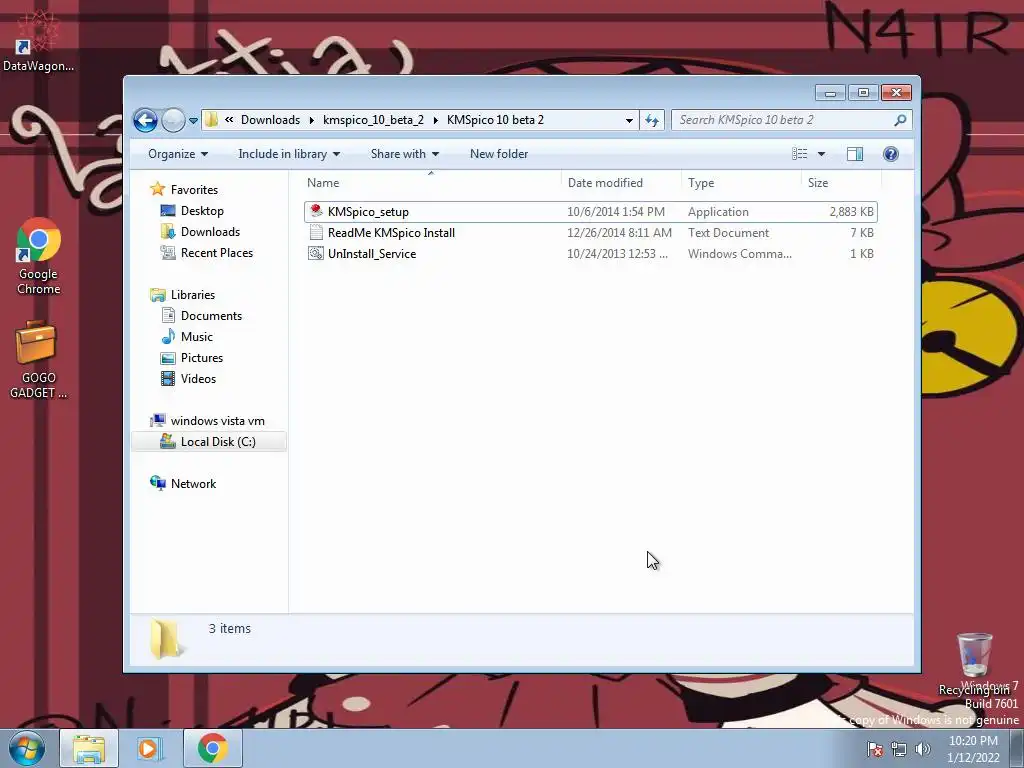The width and height of the screenshot is (1024, 768).
Task: Click the kmspico_10_beta_2 breadcrumb segment
Action: [374, 120]
